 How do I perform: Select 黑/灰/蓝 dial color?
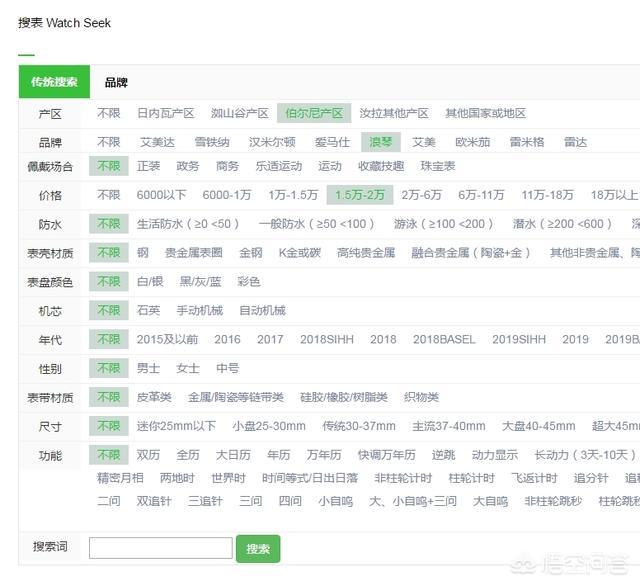(199, 282)
